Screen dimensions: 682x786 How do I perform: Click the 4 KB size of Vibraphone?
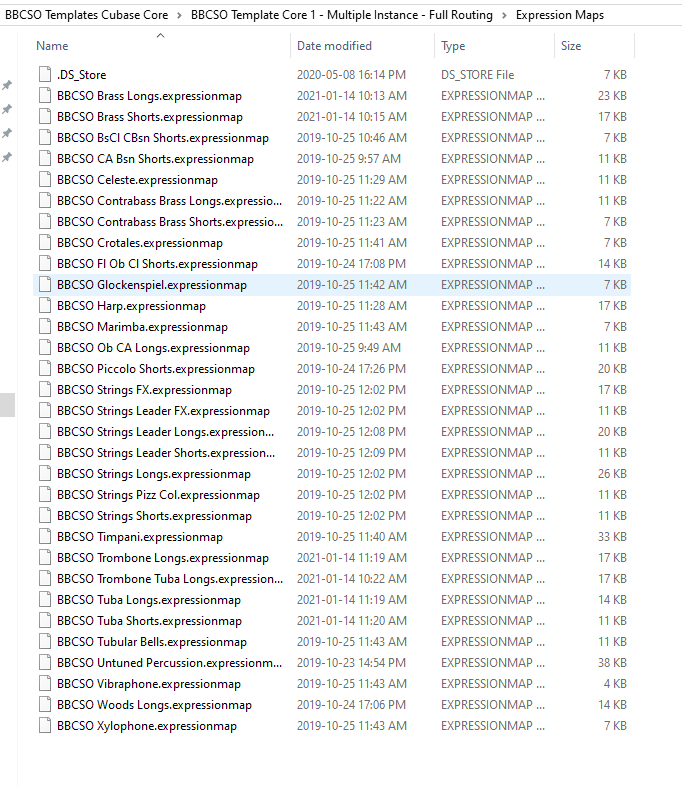point(615,684)
